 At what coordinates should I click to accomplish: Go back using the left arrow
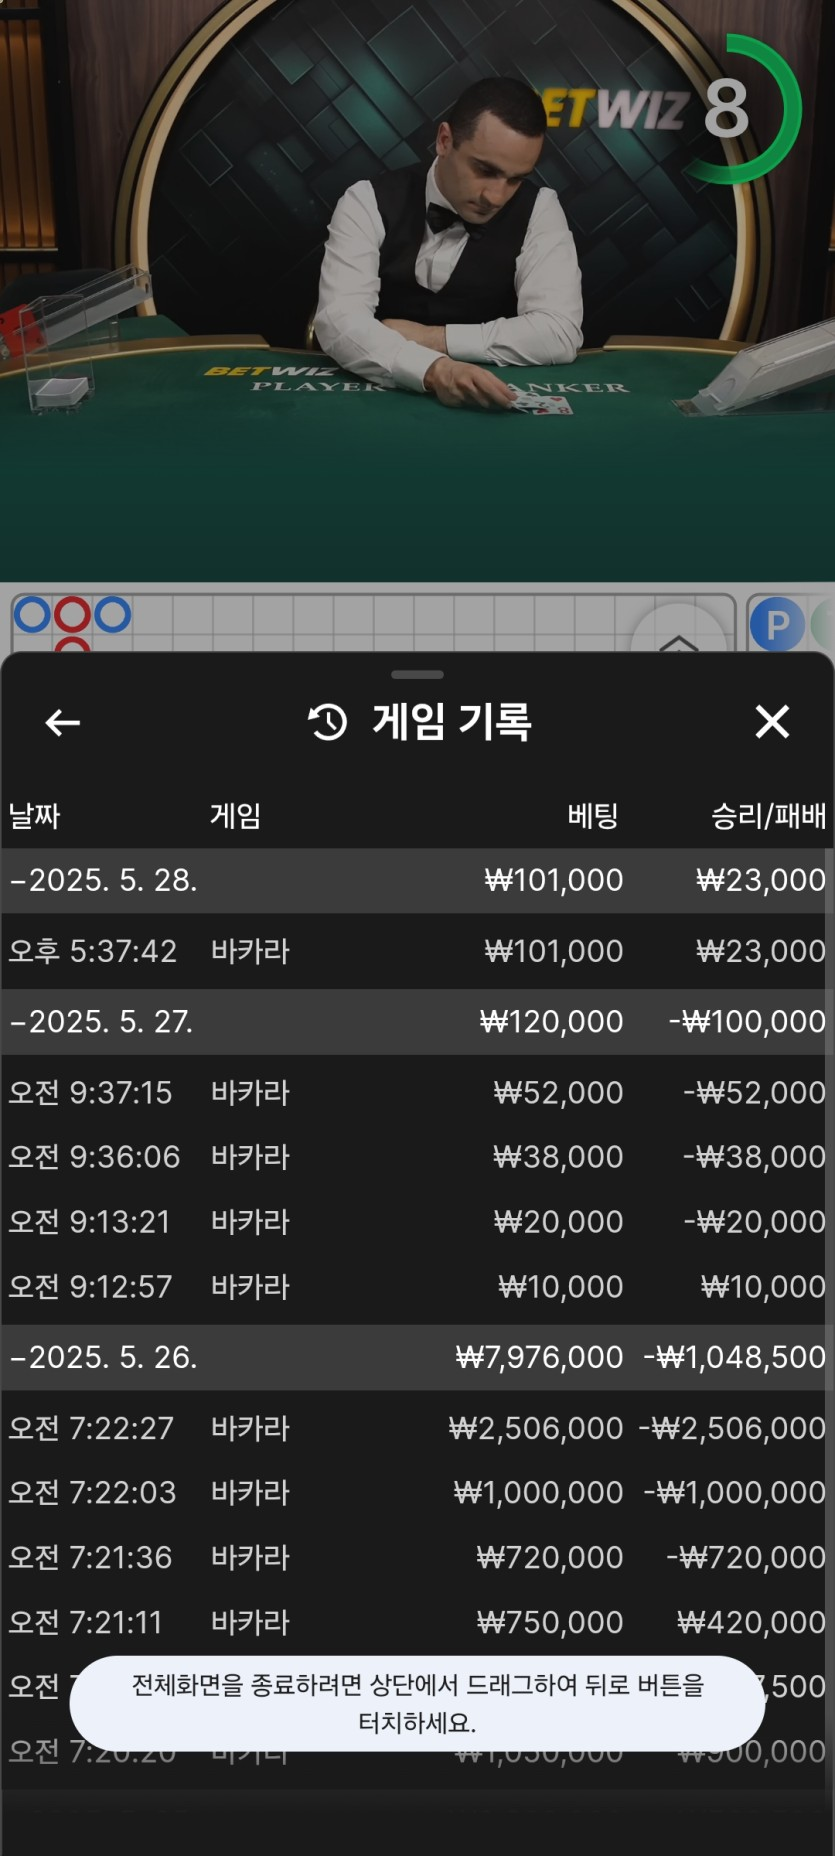tap(63, 722)
